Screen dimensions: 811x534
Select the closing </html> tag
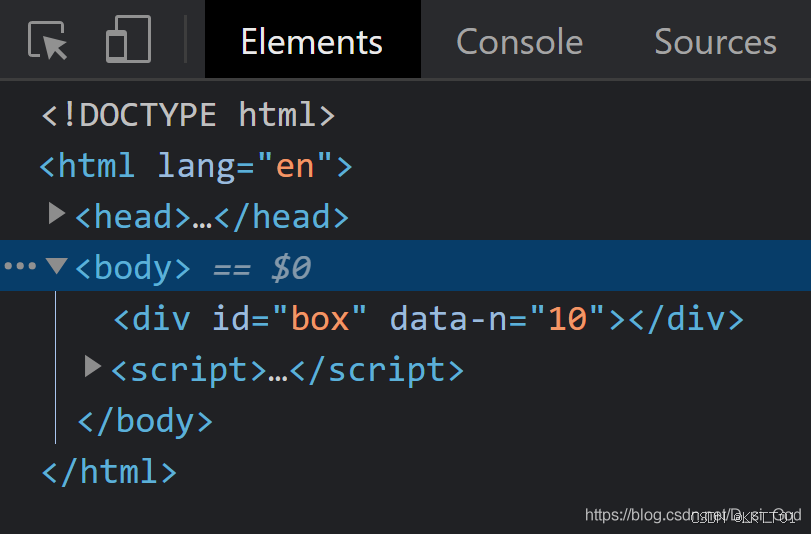point(109,471)
